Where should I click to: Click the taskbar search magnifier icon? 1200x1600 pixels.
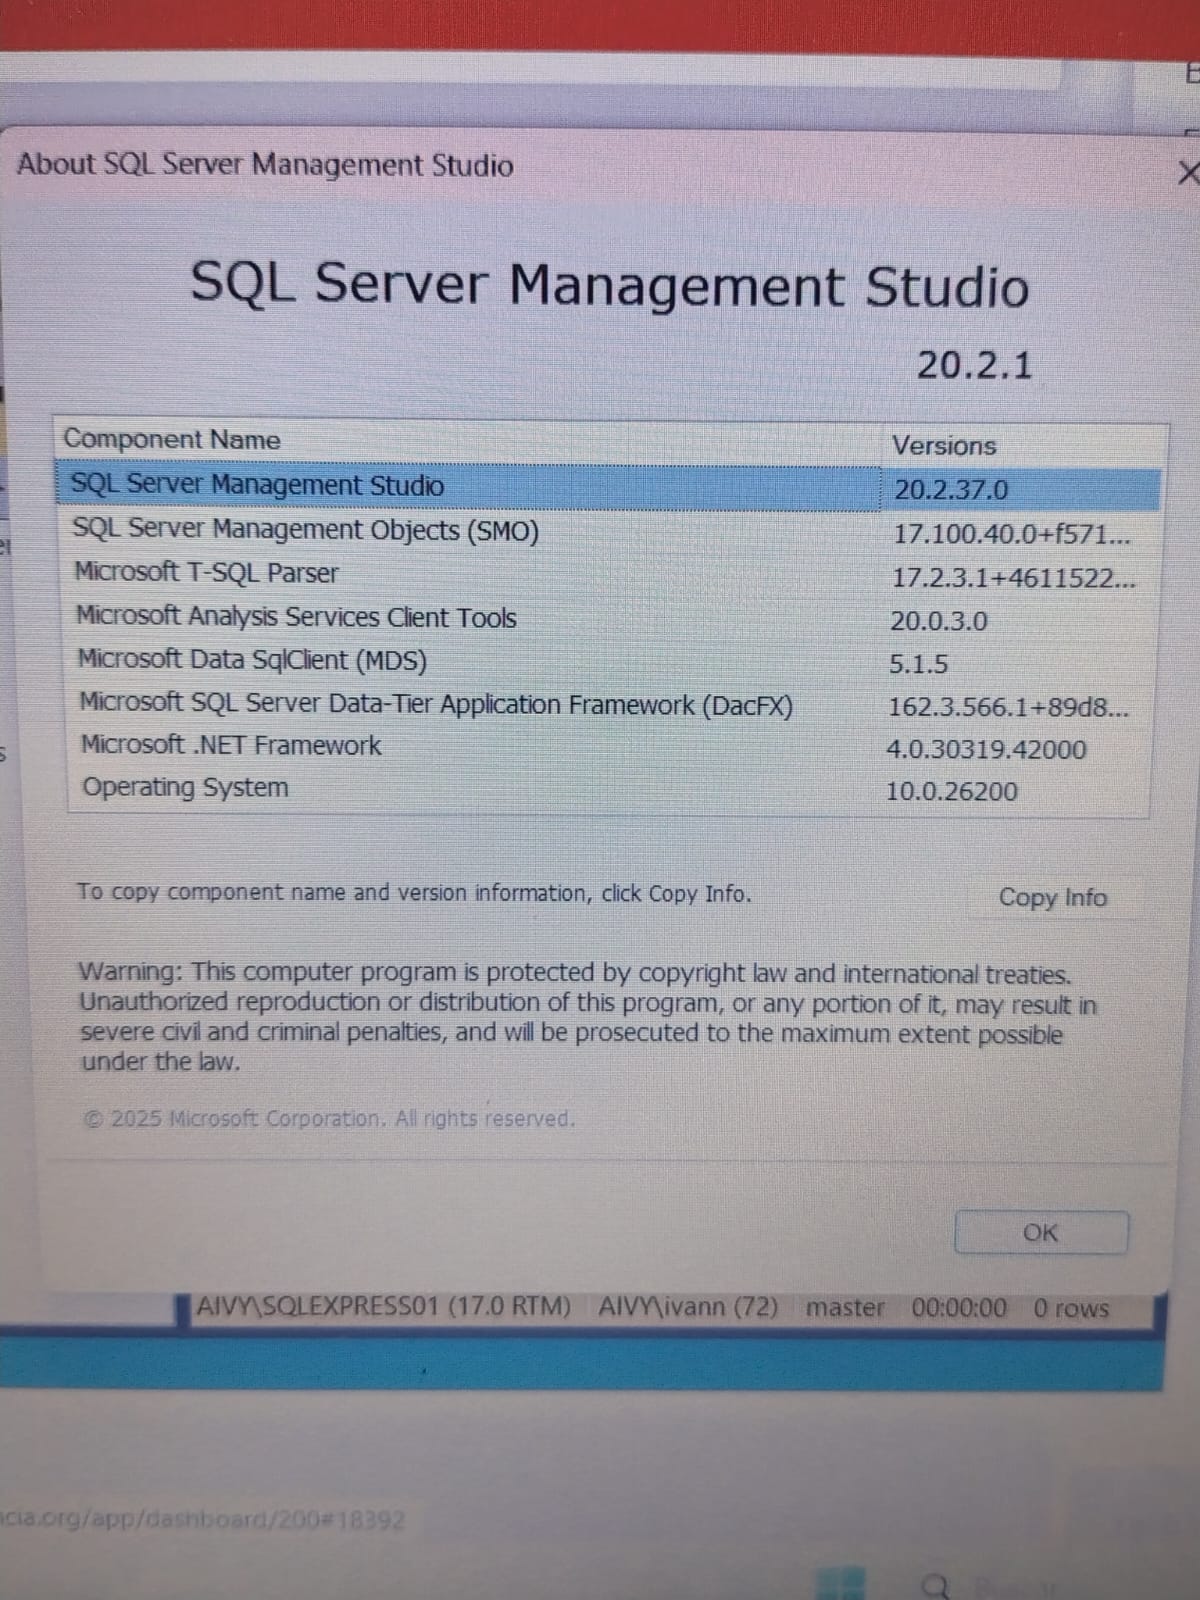(x=935, y=1586)
